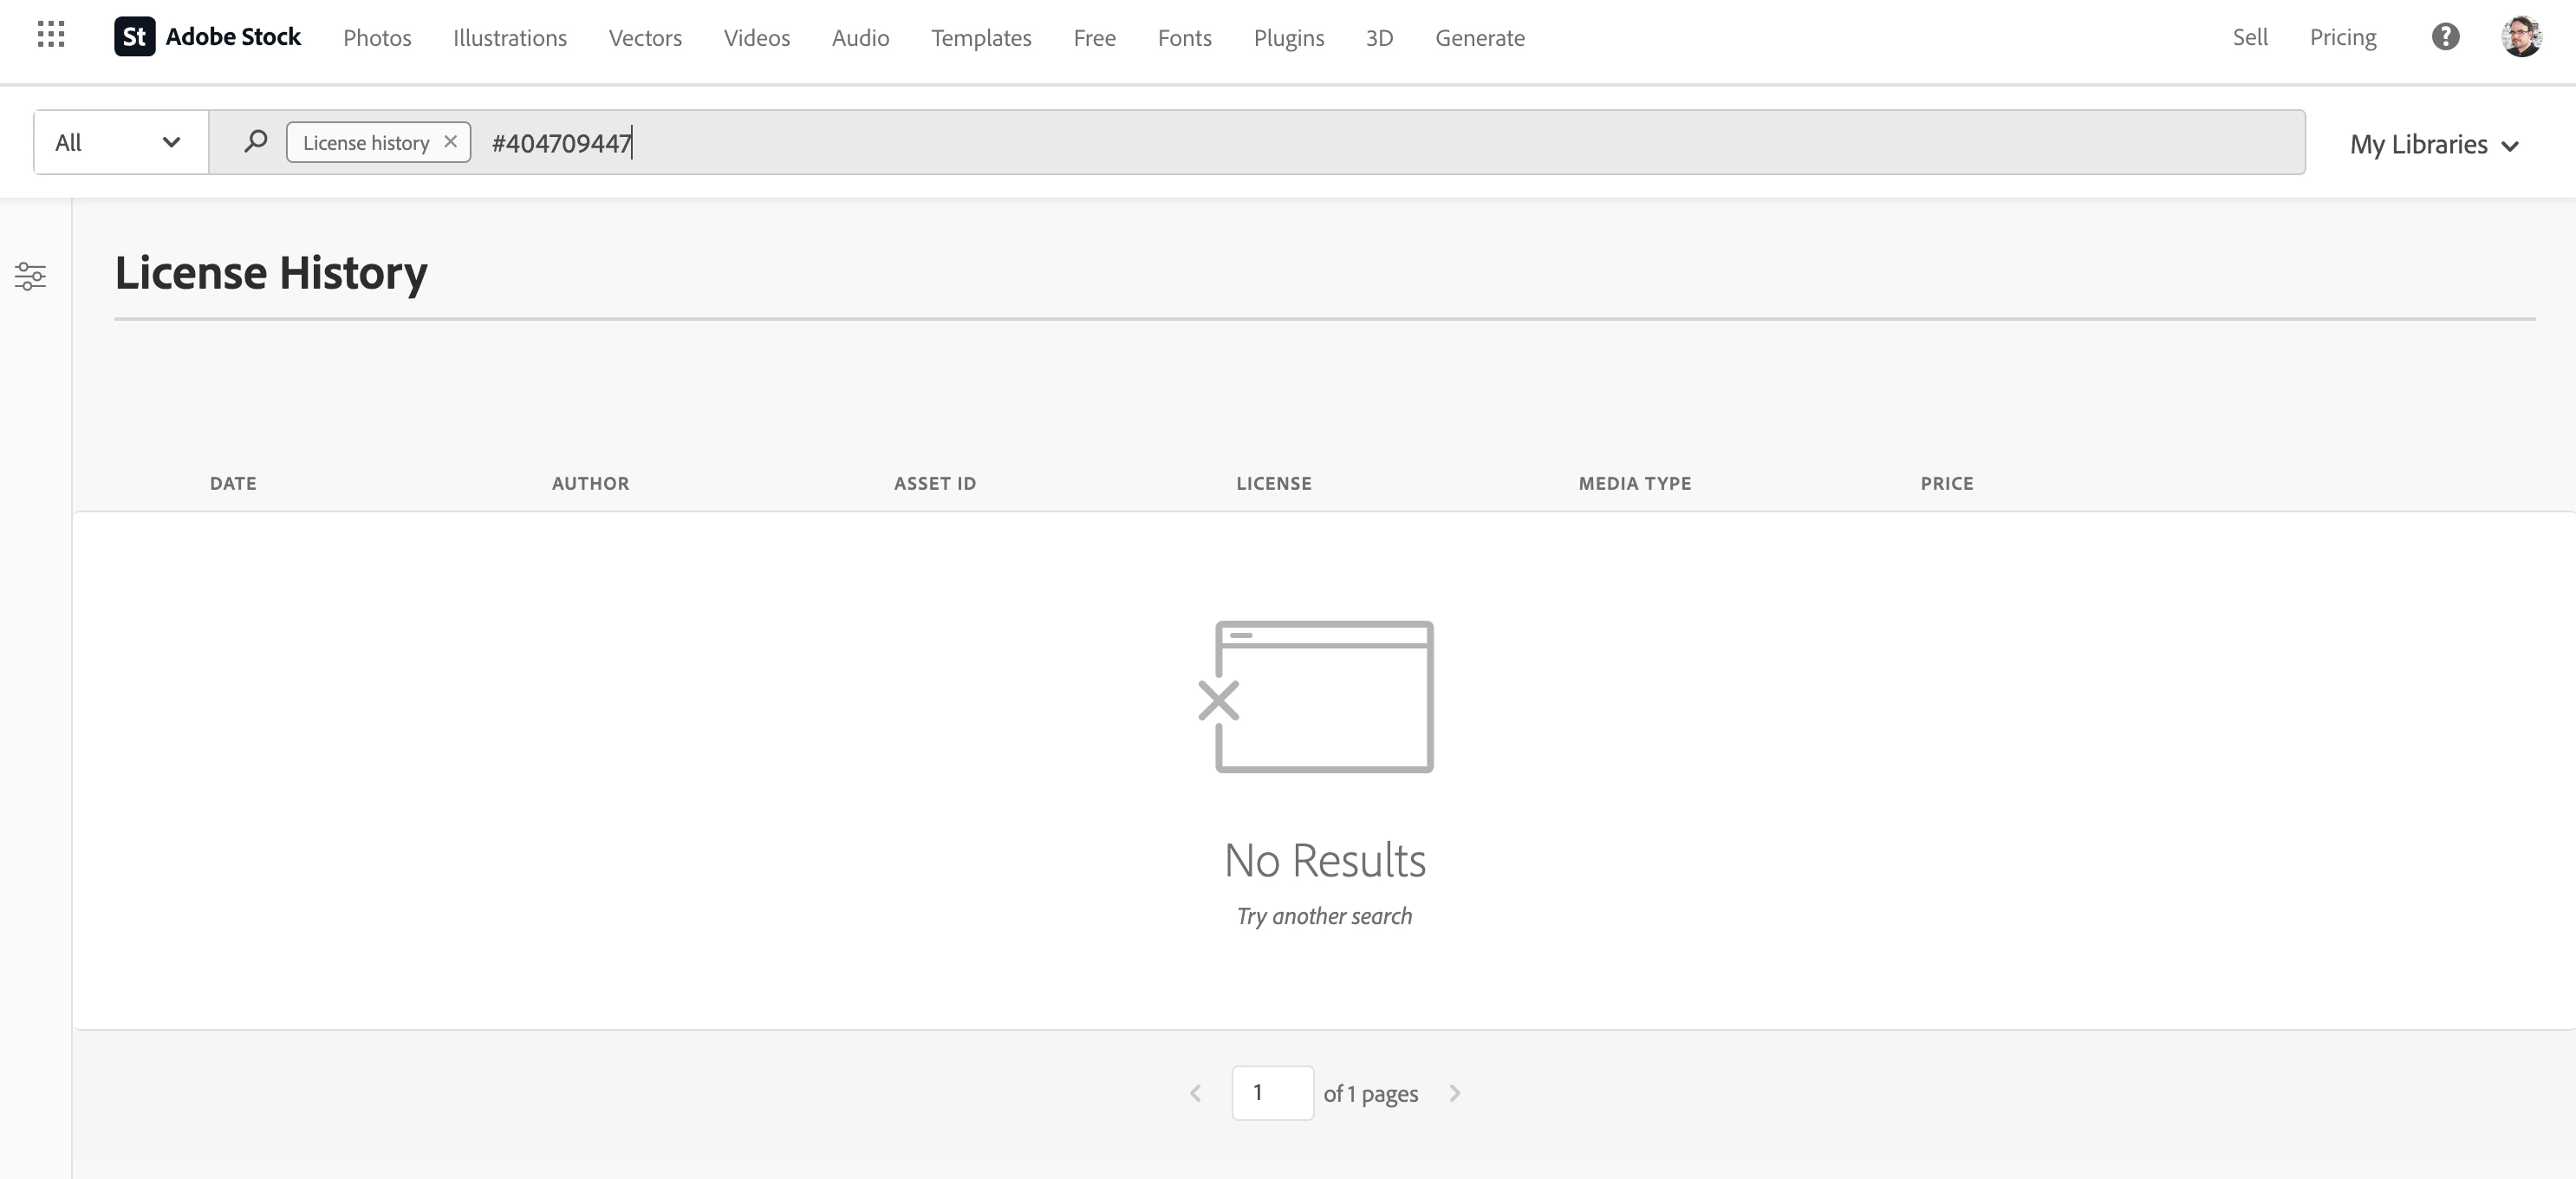Click the page number input field

pos(1272,1093)
